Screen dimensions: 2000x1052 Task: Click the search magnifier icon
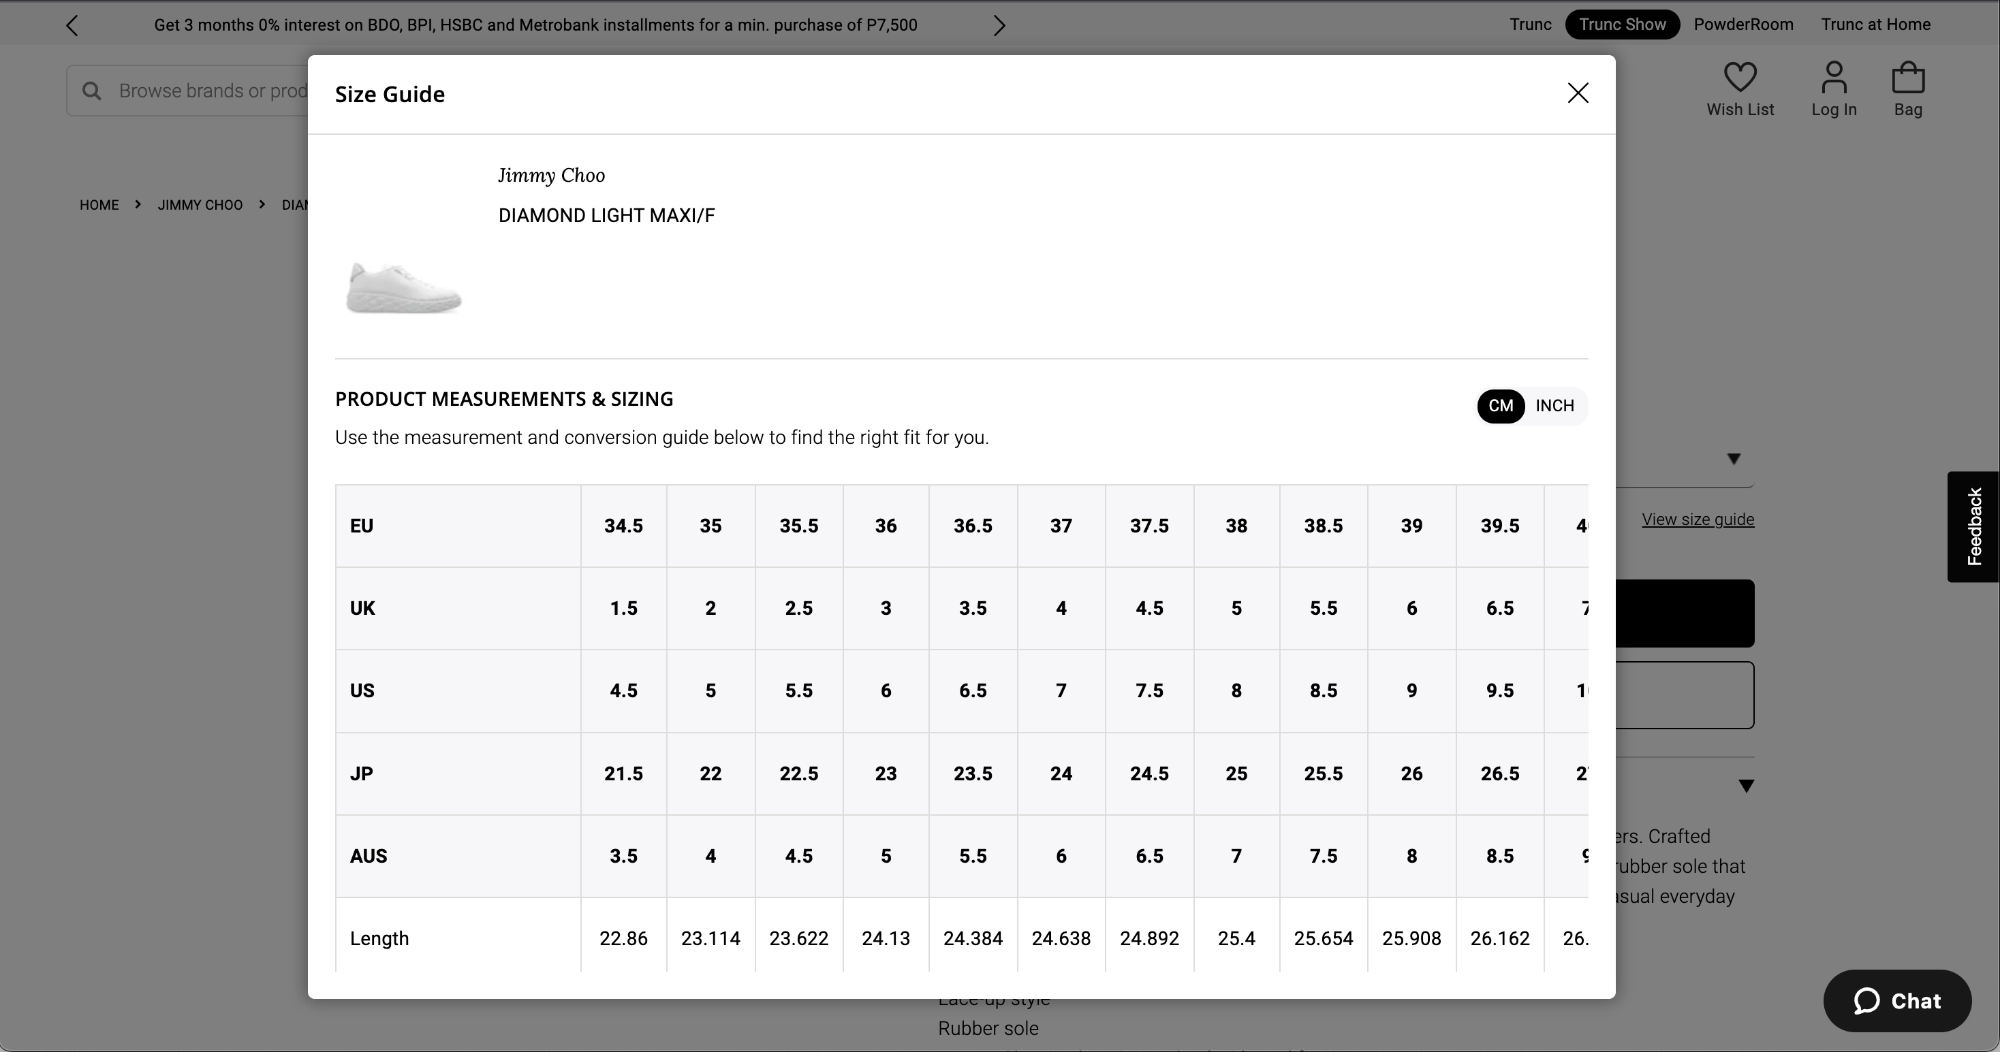click(92, 91)
